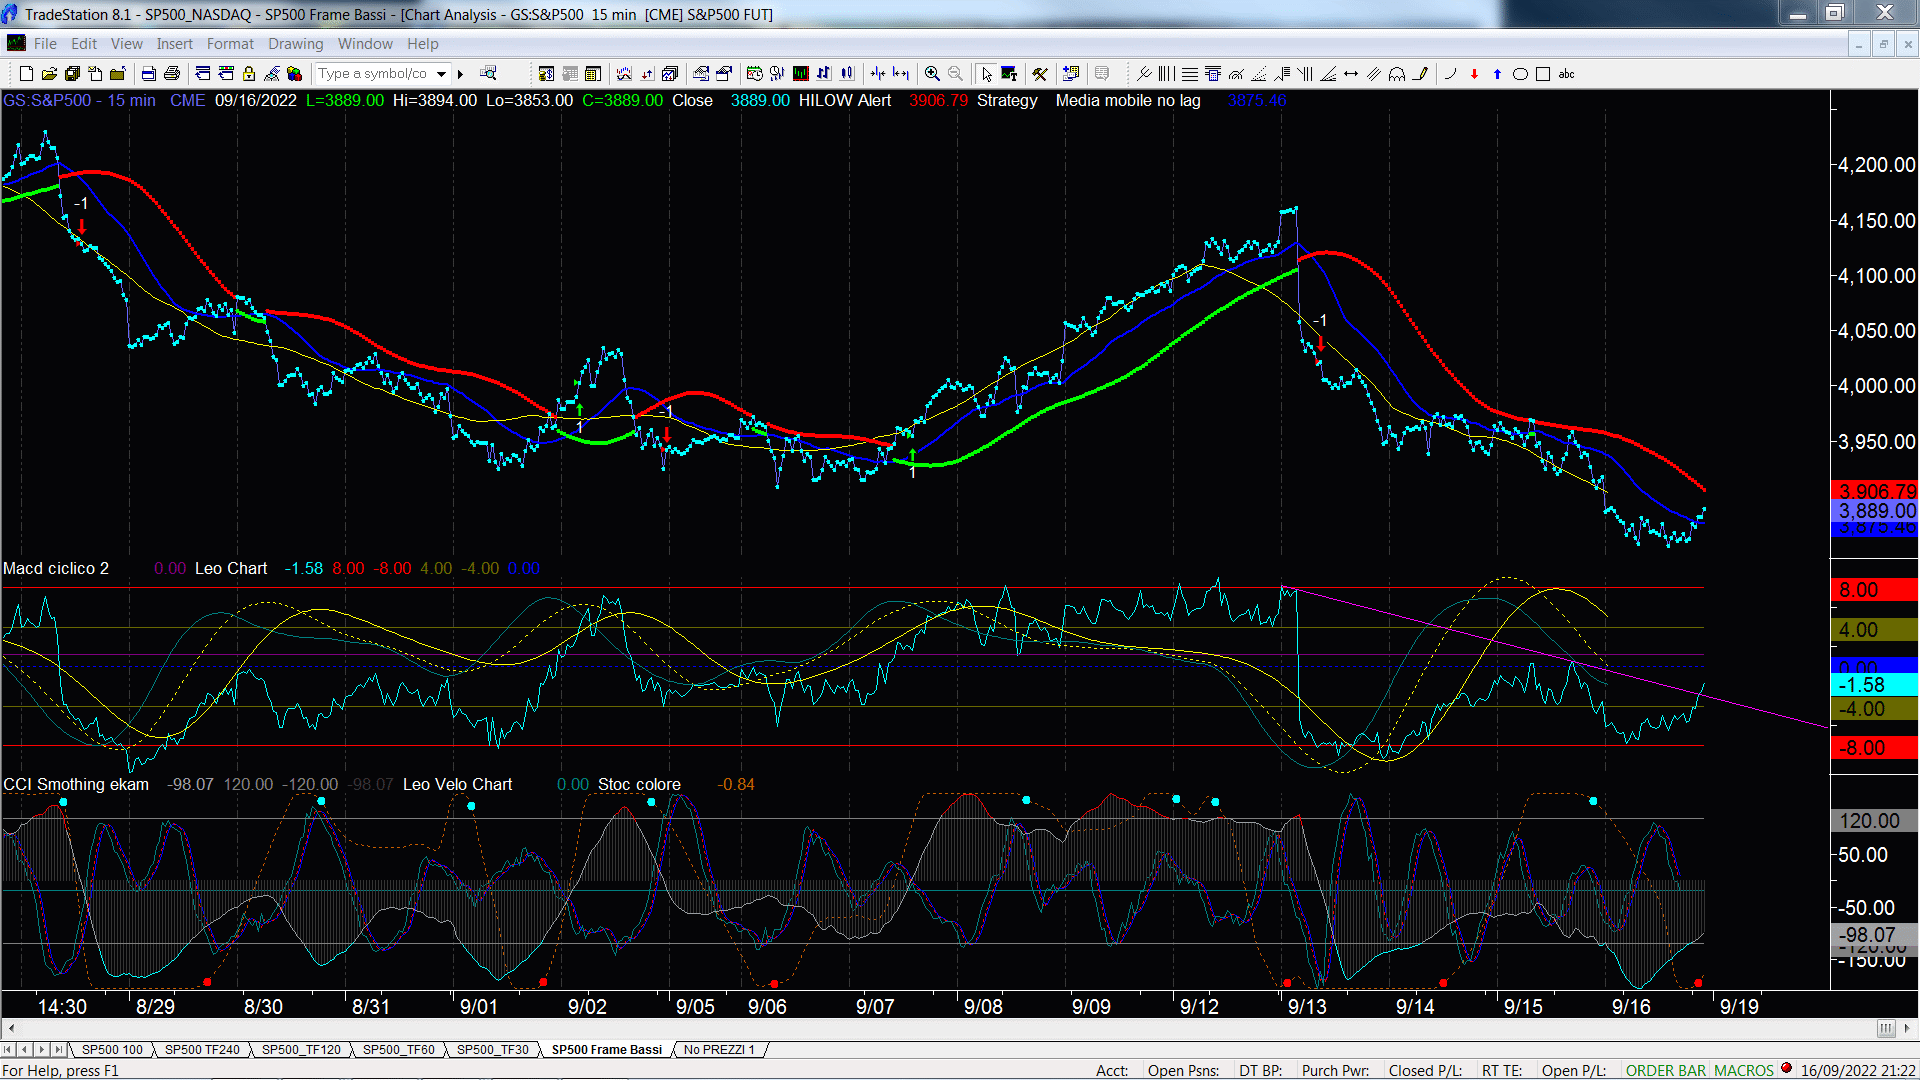Open the Help menu
Screen dimensions: 1920x1080
coord(423,44)
